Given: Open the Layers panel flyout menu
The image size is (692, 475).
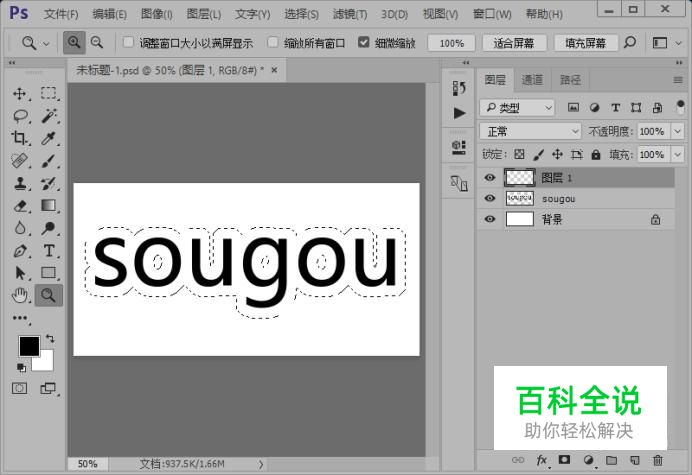Looking at the screenshot, I should (x=678, y=80).
